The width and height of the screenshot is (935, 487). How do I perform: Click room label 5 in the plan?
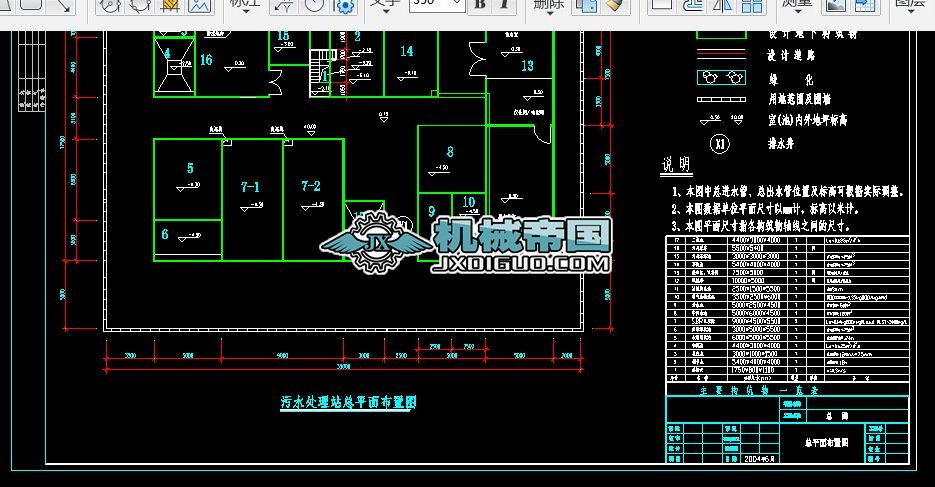(x=190, y=168)
